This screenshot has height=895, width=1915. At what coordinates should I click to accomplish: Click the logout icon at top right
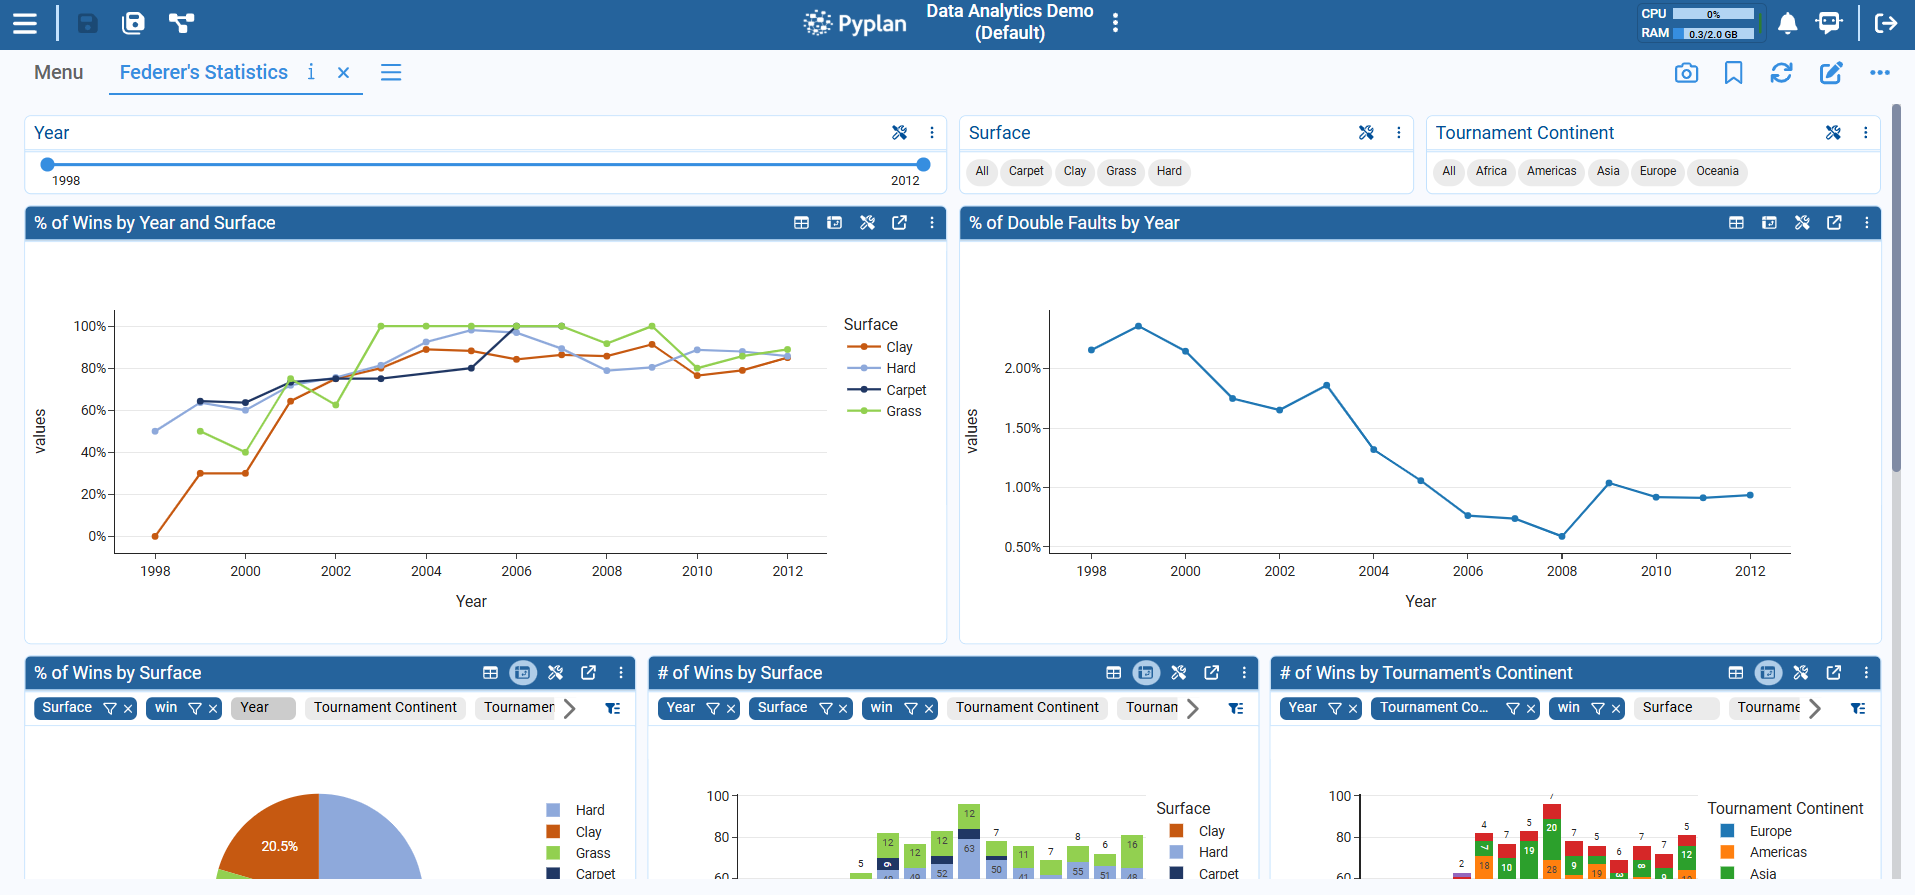[1885, 23]
